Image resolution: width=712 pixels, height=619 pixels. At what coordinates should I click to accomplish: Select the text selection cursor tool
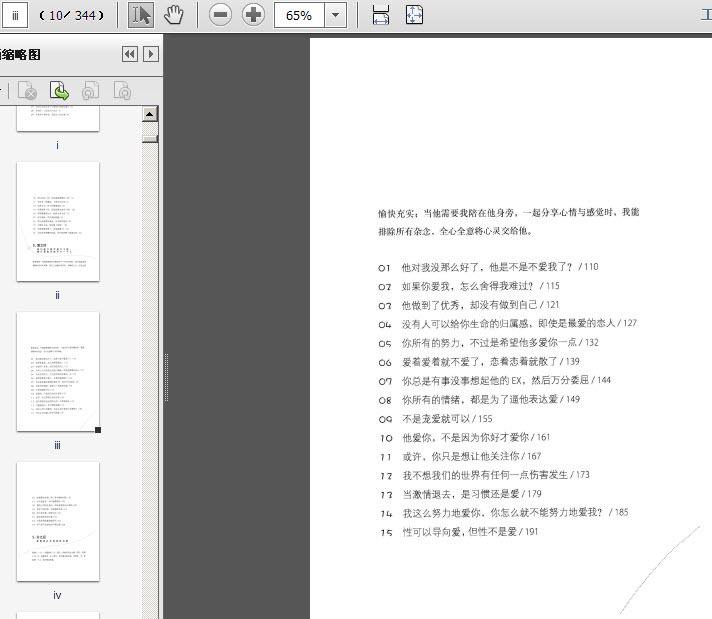[x=141, y=15]
